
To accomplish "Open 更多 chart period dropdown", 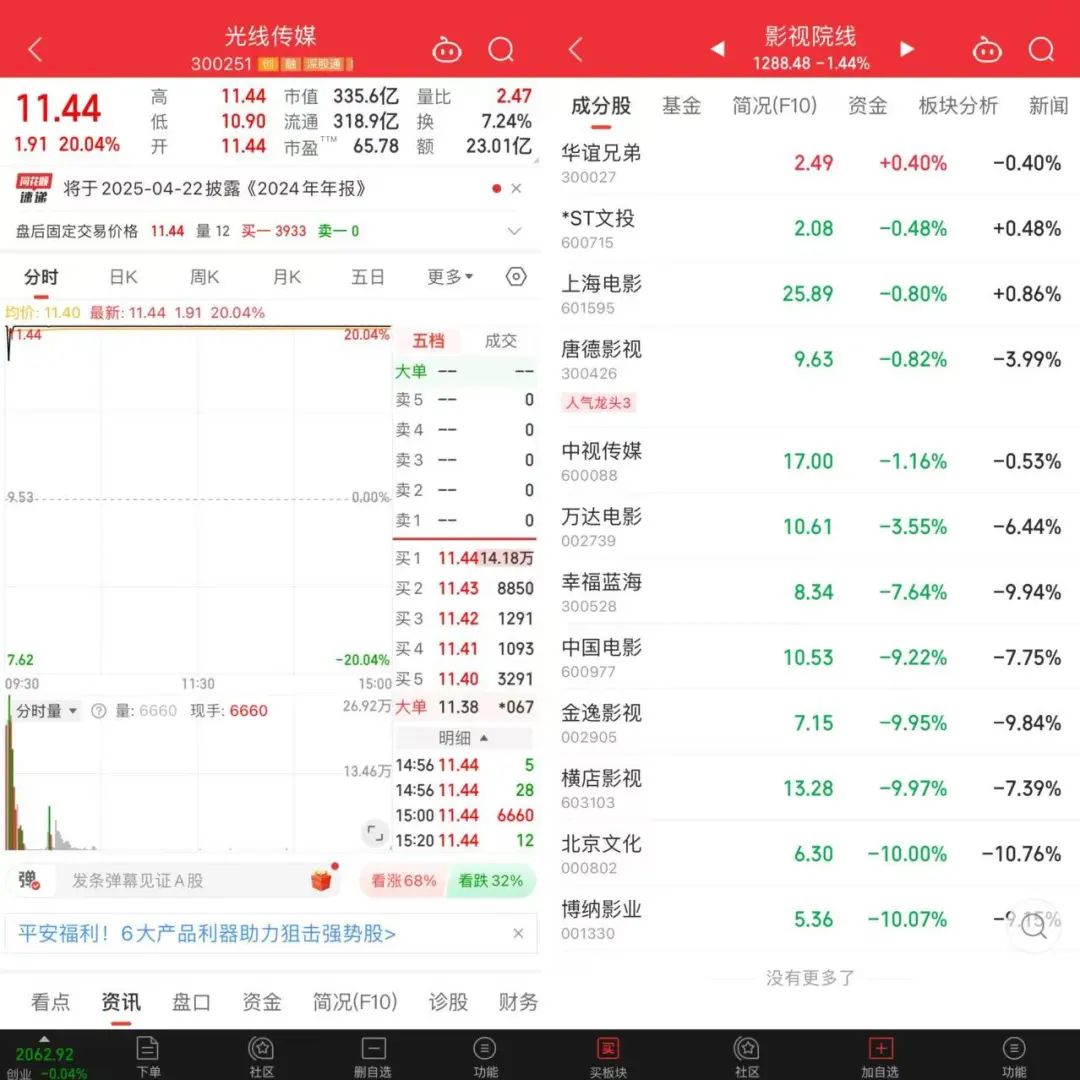I will pos(450,277).
